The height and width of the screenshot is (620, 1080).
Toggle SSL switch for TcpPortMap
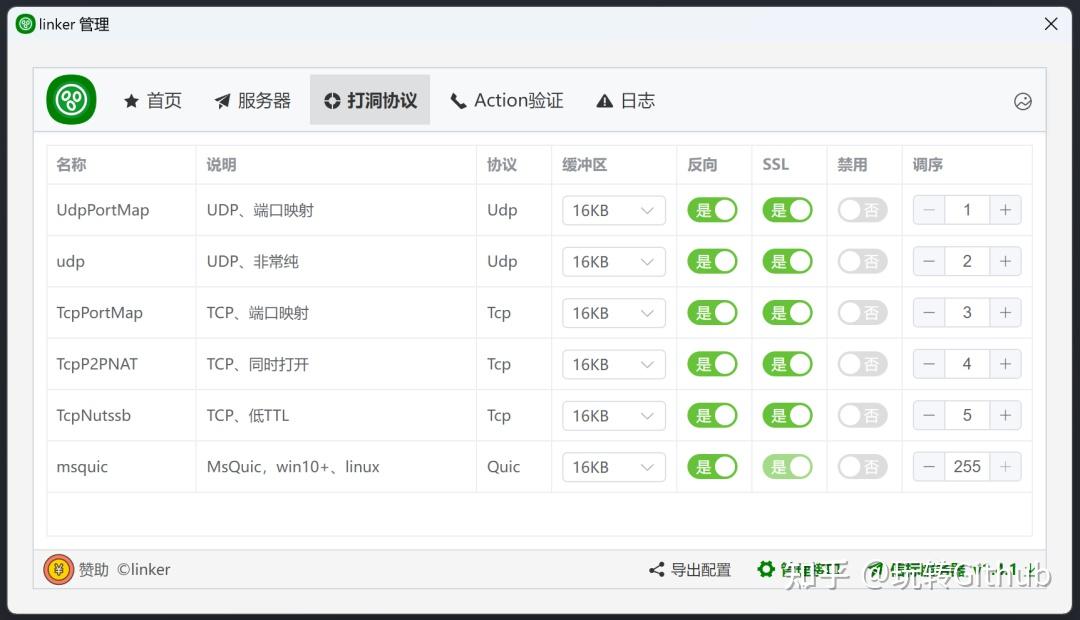(x=787, y=313)
